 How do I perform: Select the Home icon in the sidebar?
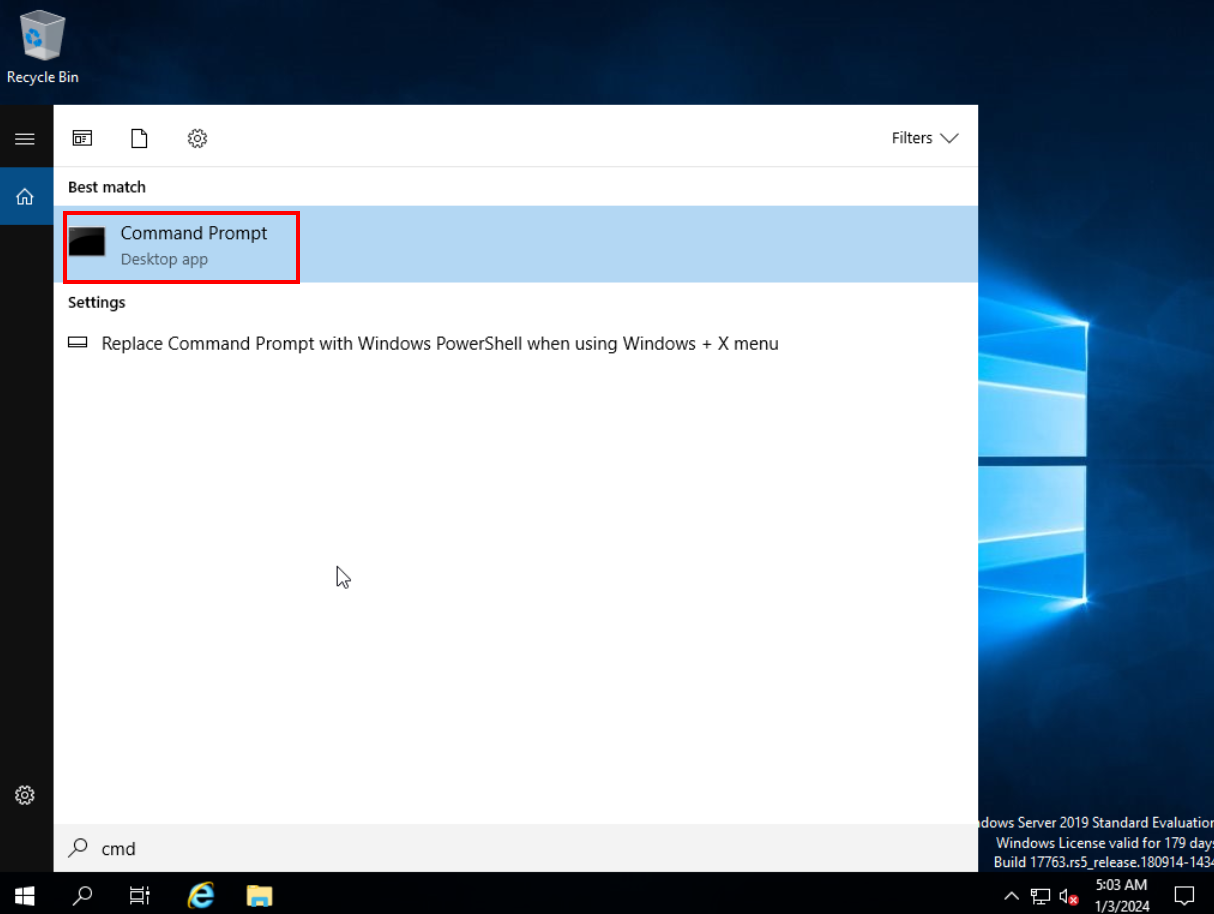coord(25,197)
